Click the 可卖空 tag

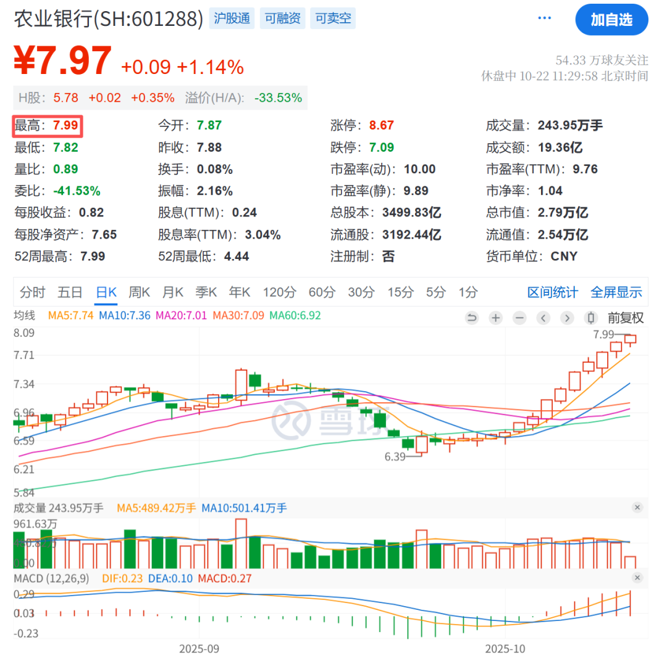click(x=331, y=18)
